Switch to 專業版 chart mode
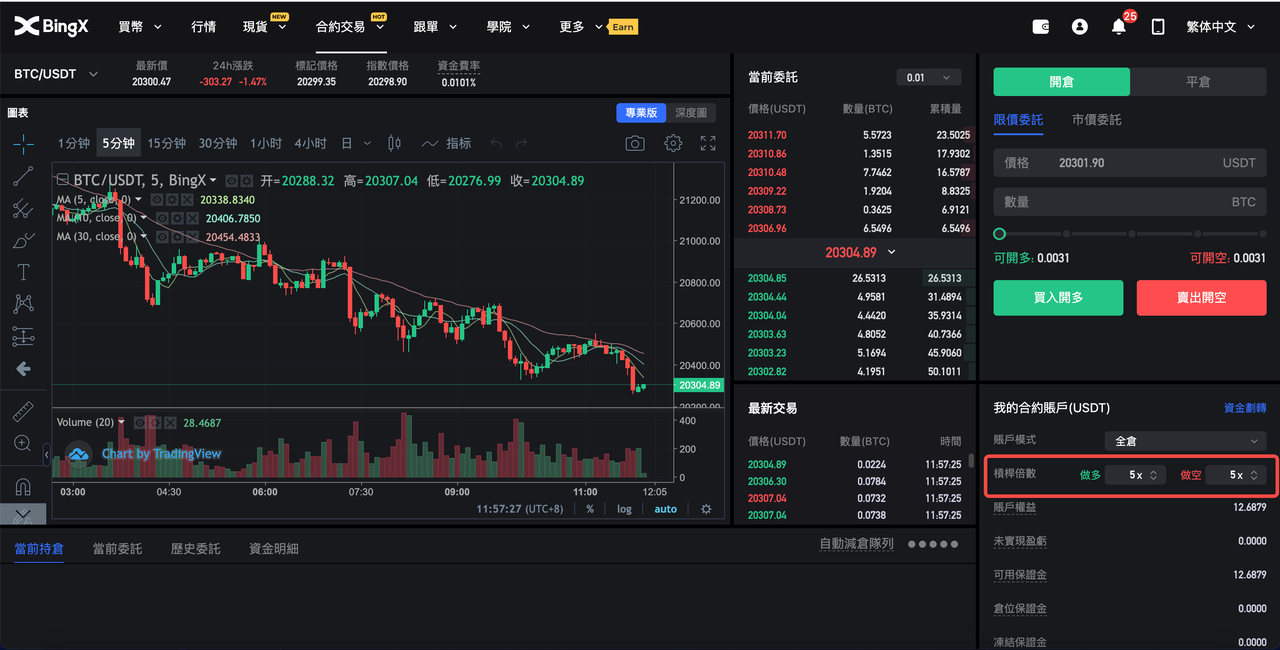1280x650 pixels. point(640,113)
